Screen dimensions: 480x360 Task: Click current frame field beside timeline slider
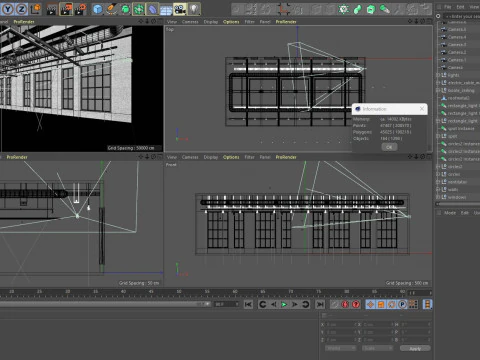227,304
